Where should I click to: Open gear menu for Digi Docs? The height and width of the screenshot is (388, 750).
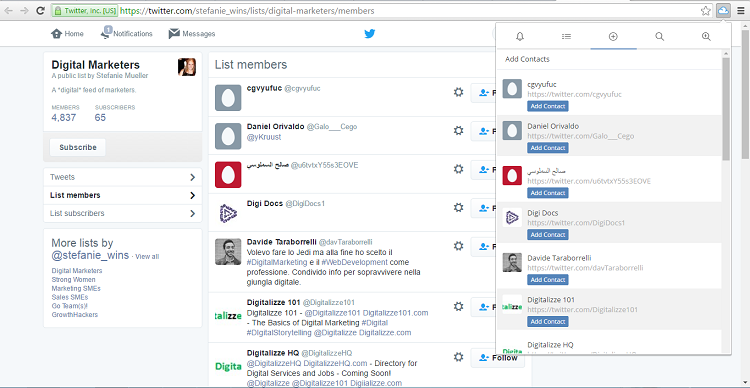[x=458, y=207]
